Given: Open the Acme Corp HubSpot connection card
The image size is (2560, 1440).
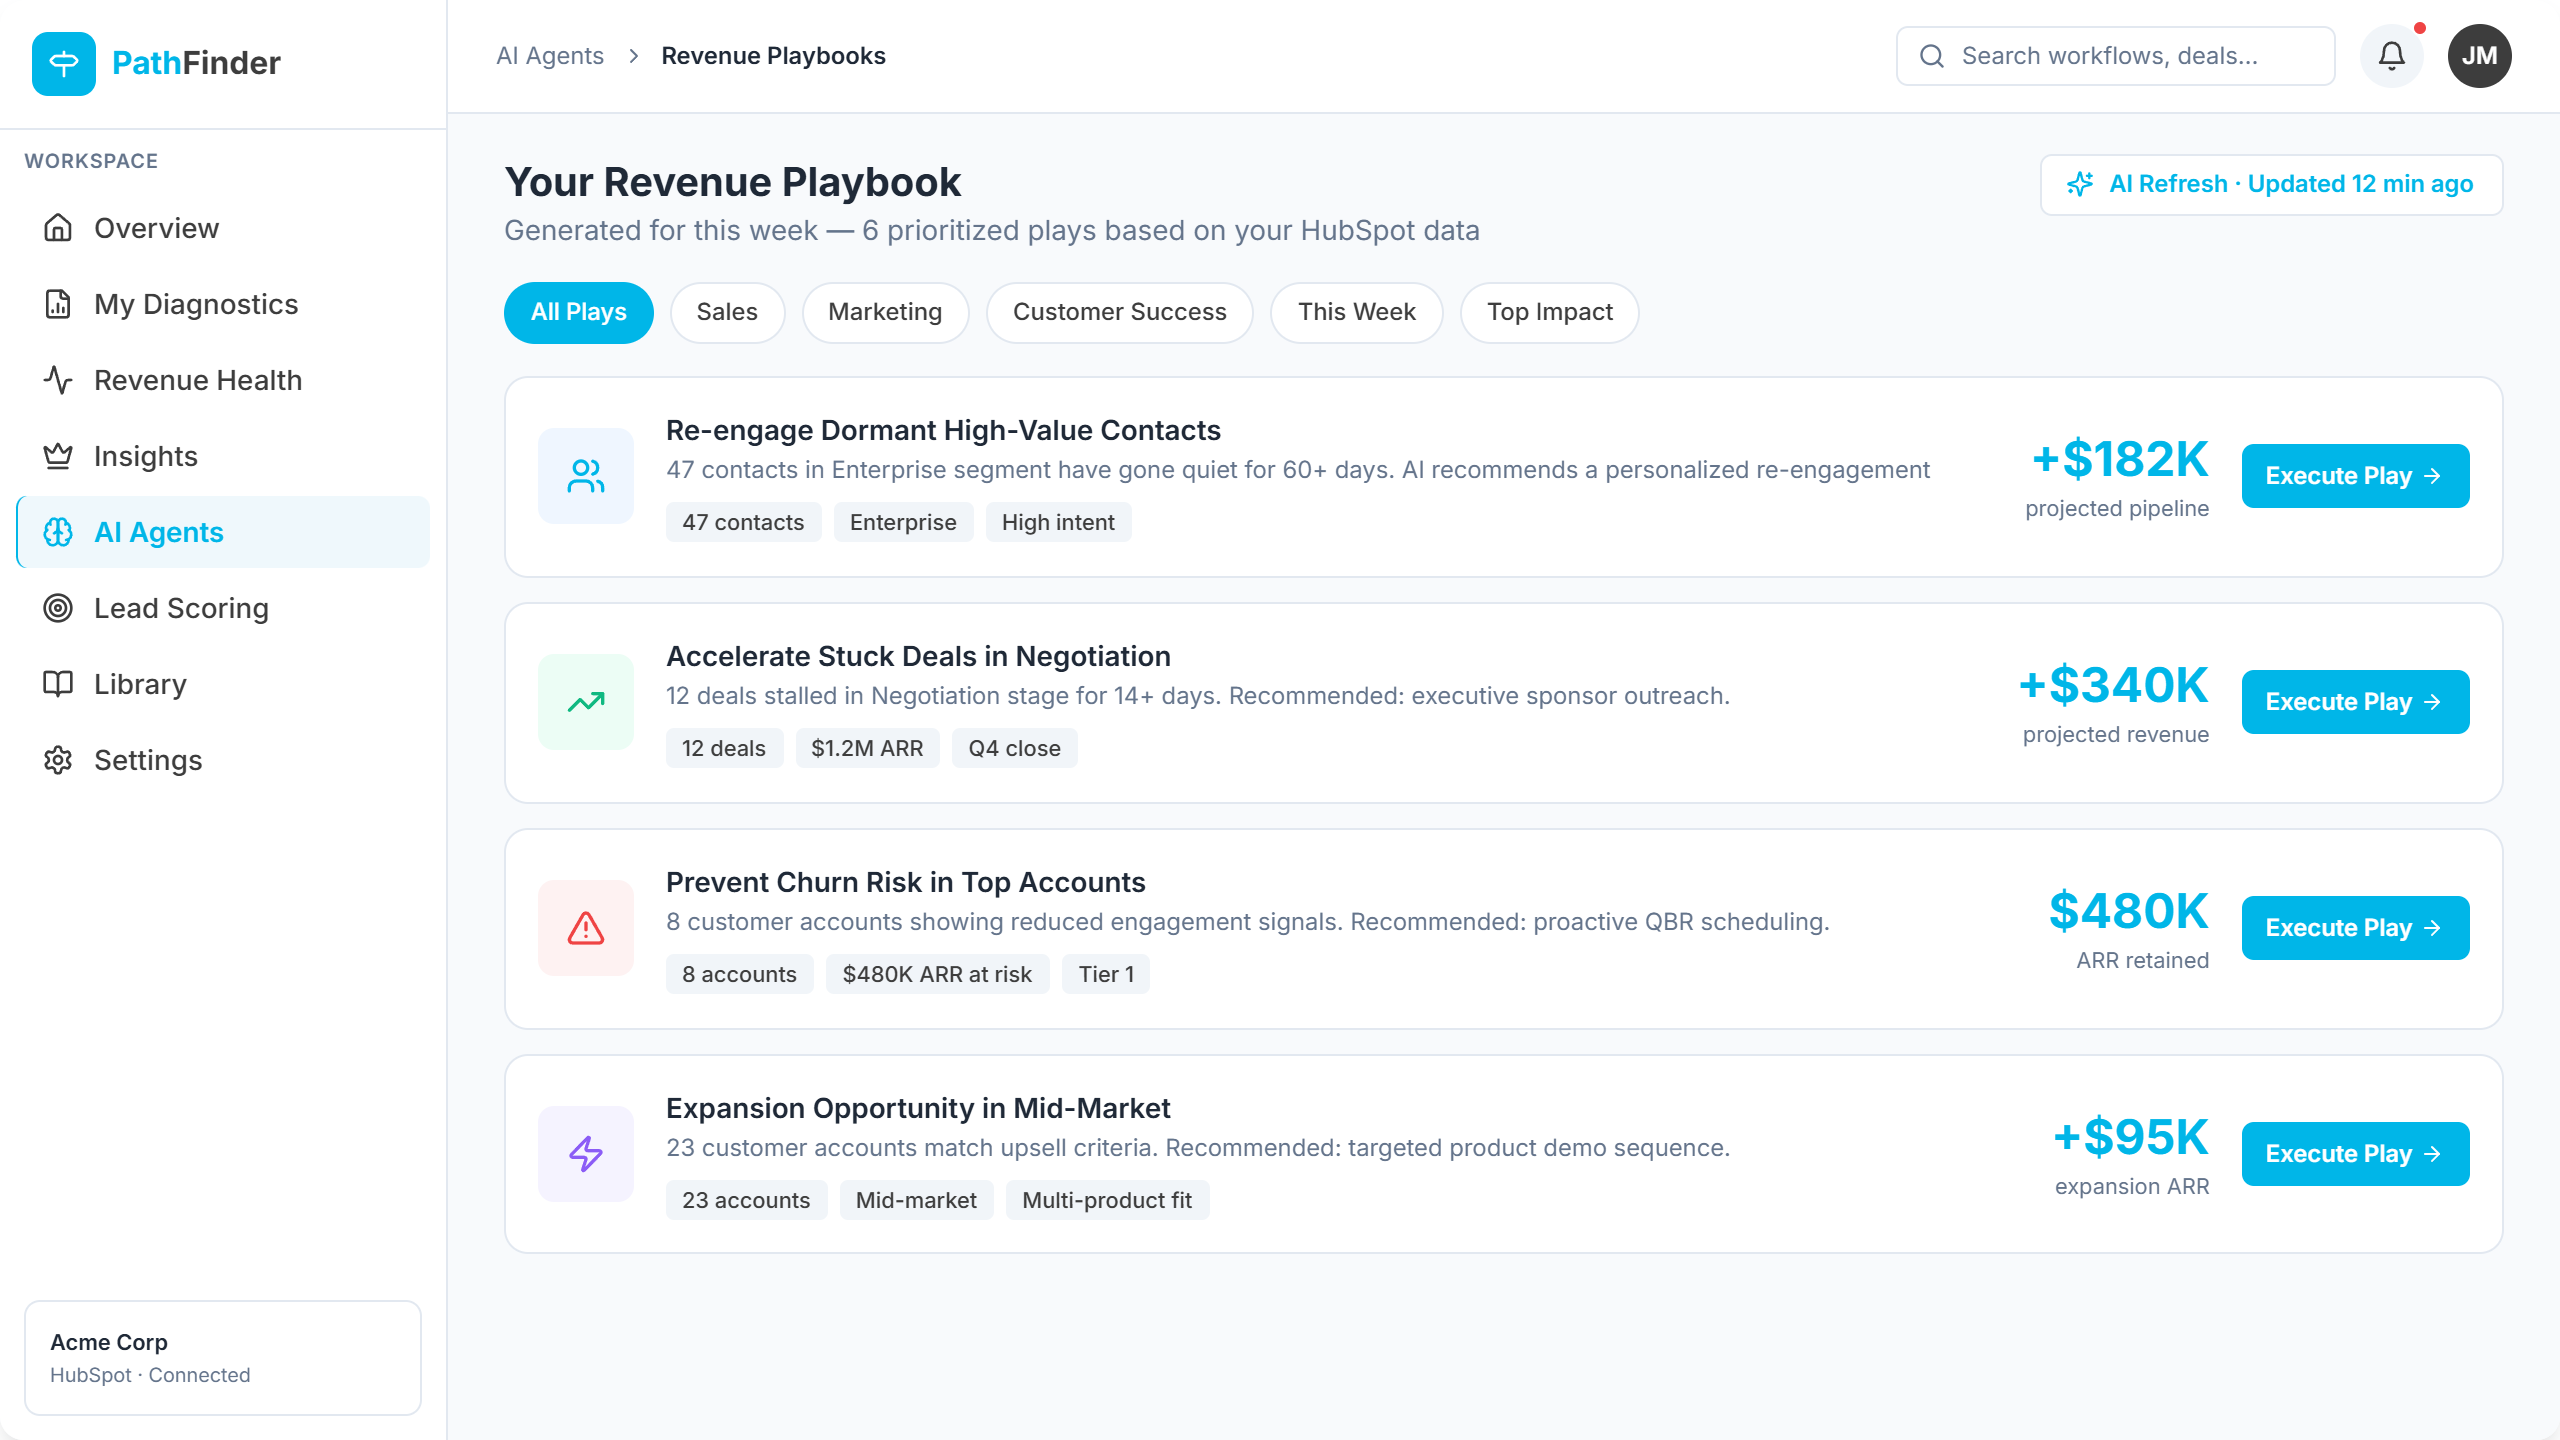Looking at the screenshot, I should [x=223, y=1358].
